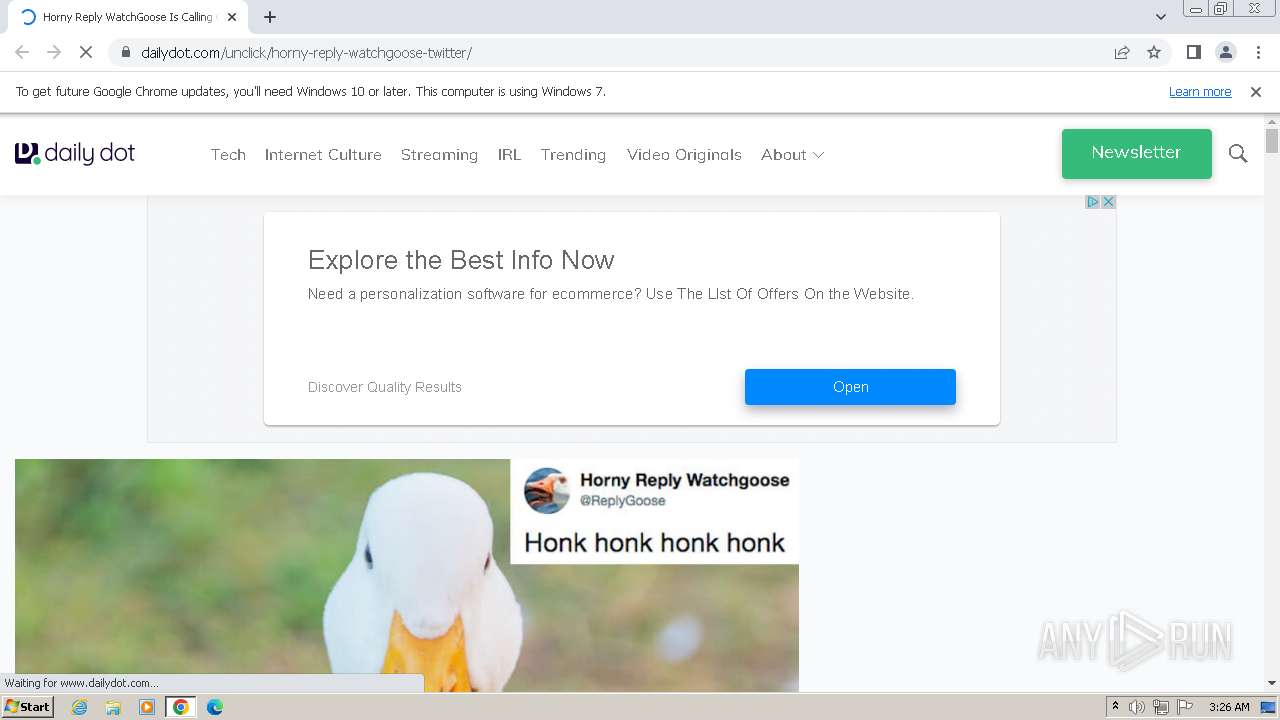Click the browser back arrow
The image size is (1280, 720).
[22, 52]
